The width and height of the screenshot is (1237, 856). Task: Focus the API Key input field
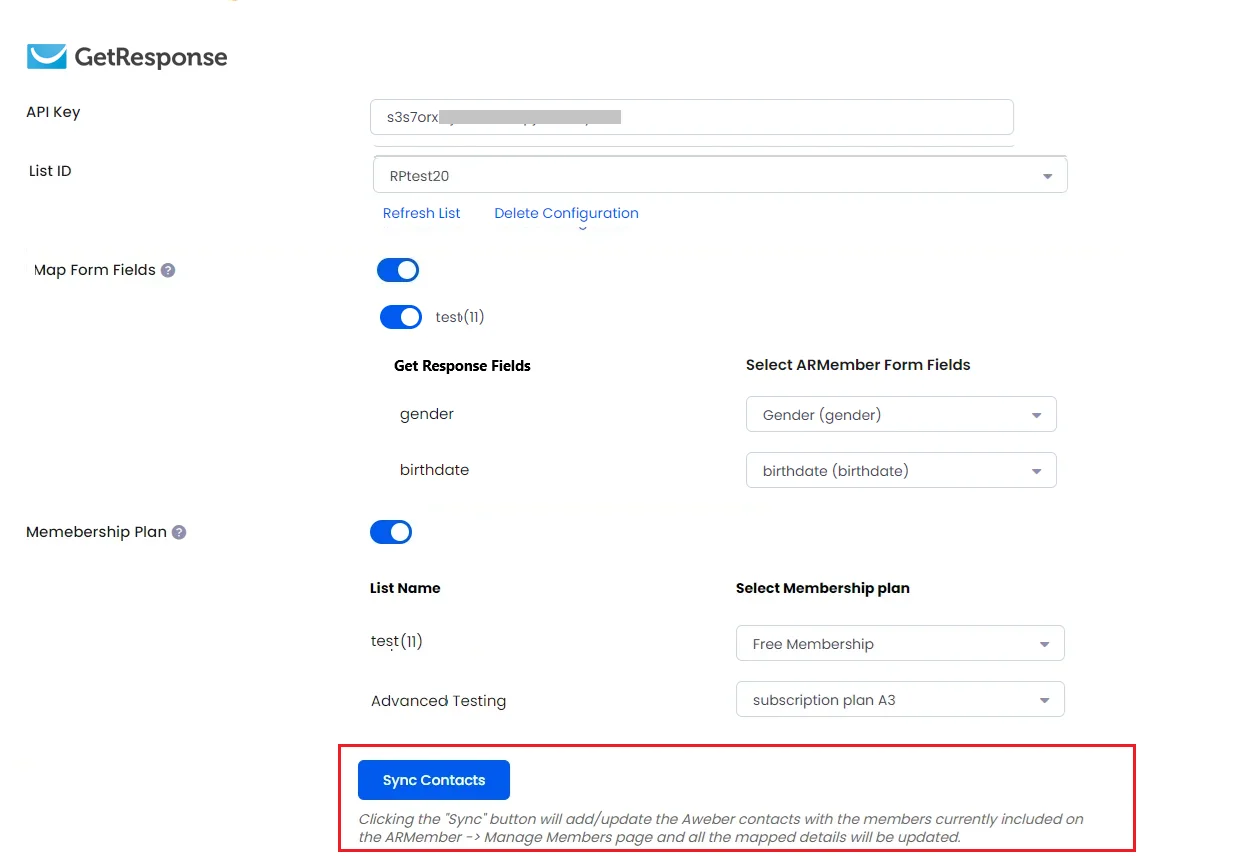[x=692, y=117]
